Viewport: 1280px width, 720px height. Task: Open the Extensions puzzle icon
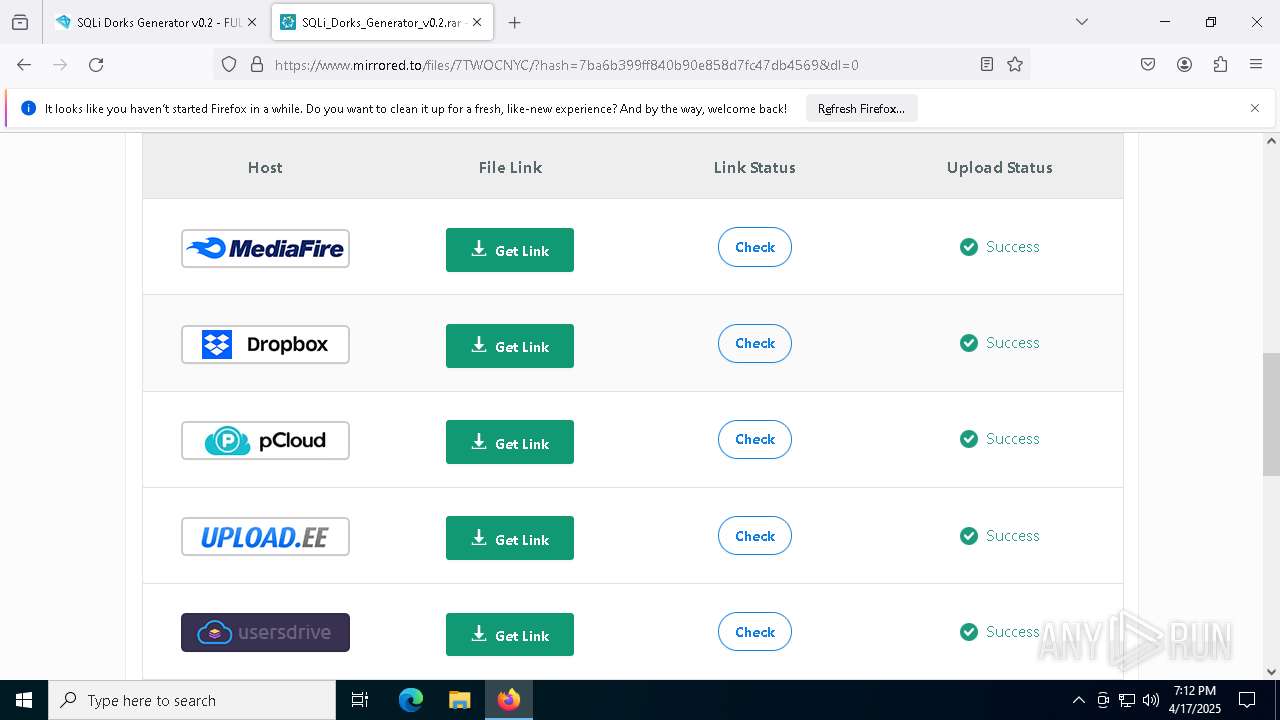(x=1220, y=65)
